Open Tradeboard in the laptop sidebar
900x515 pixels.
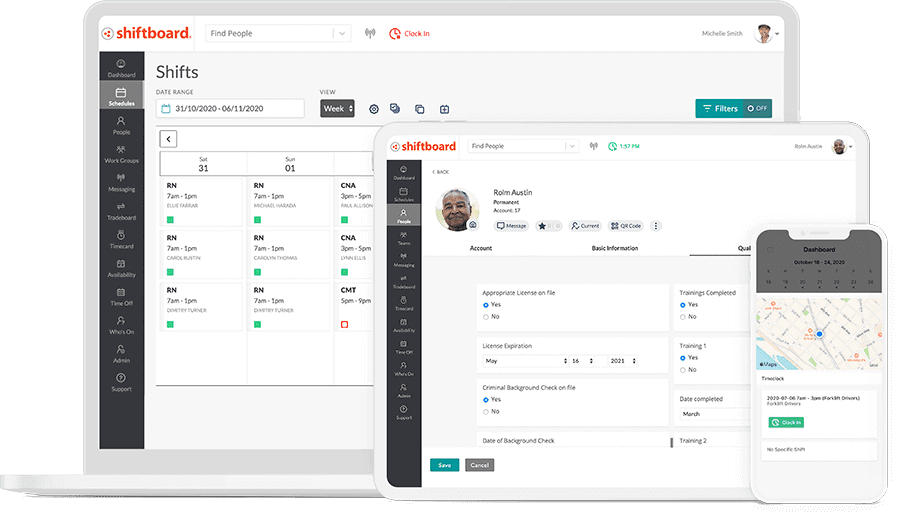point(121,211)
